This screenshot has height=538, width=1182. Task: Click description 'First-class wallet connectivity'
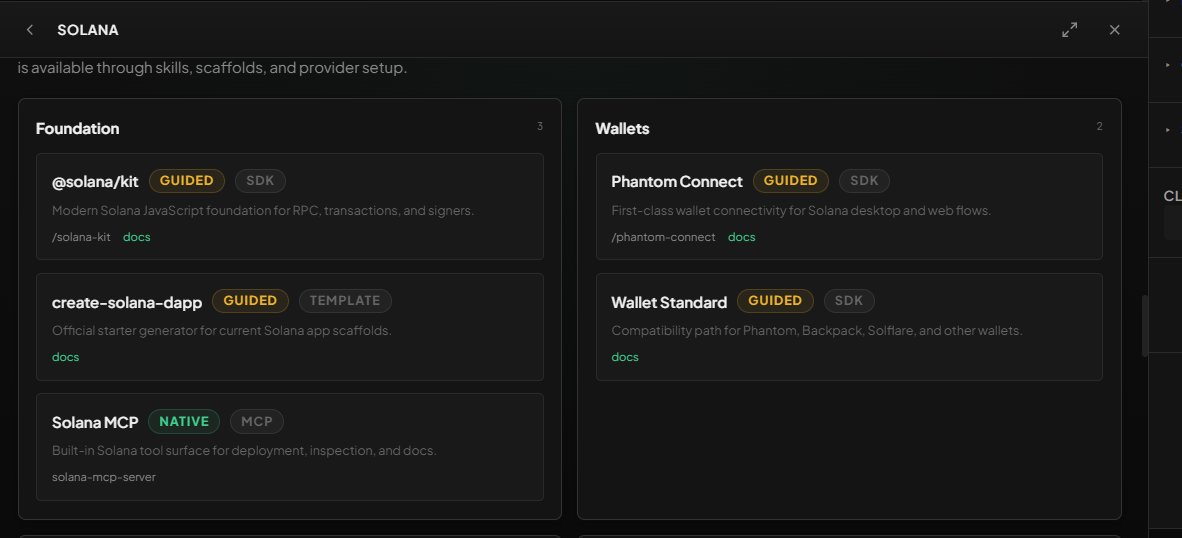pyautogui.click(x=801, y=210)
